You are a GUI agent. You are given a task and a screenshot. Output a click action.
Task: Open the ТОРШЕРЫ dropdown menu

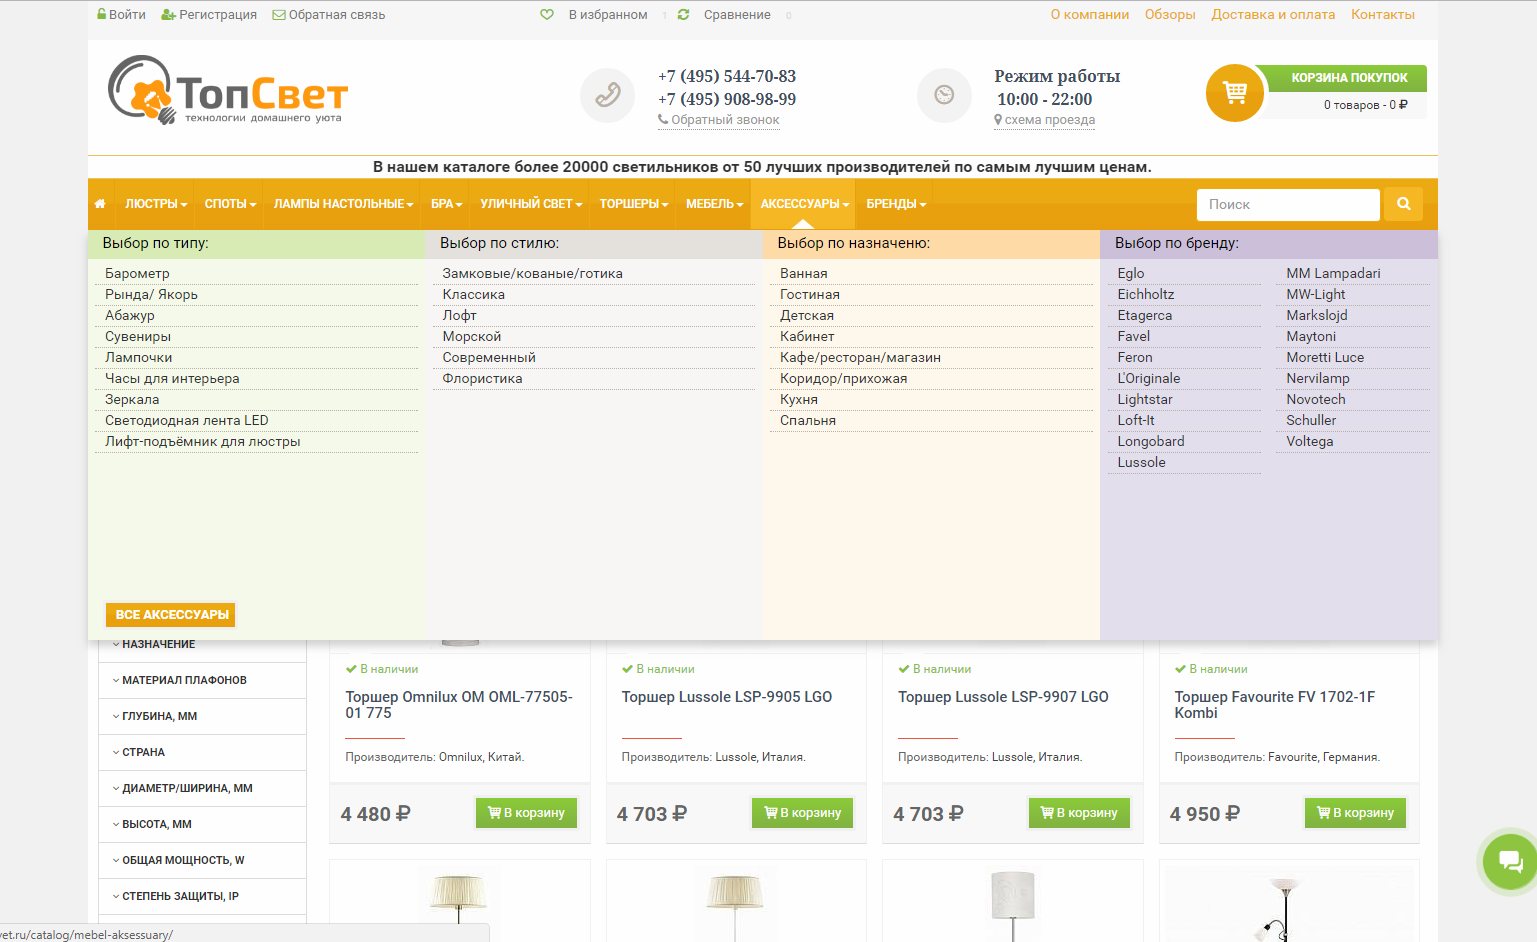633,204
